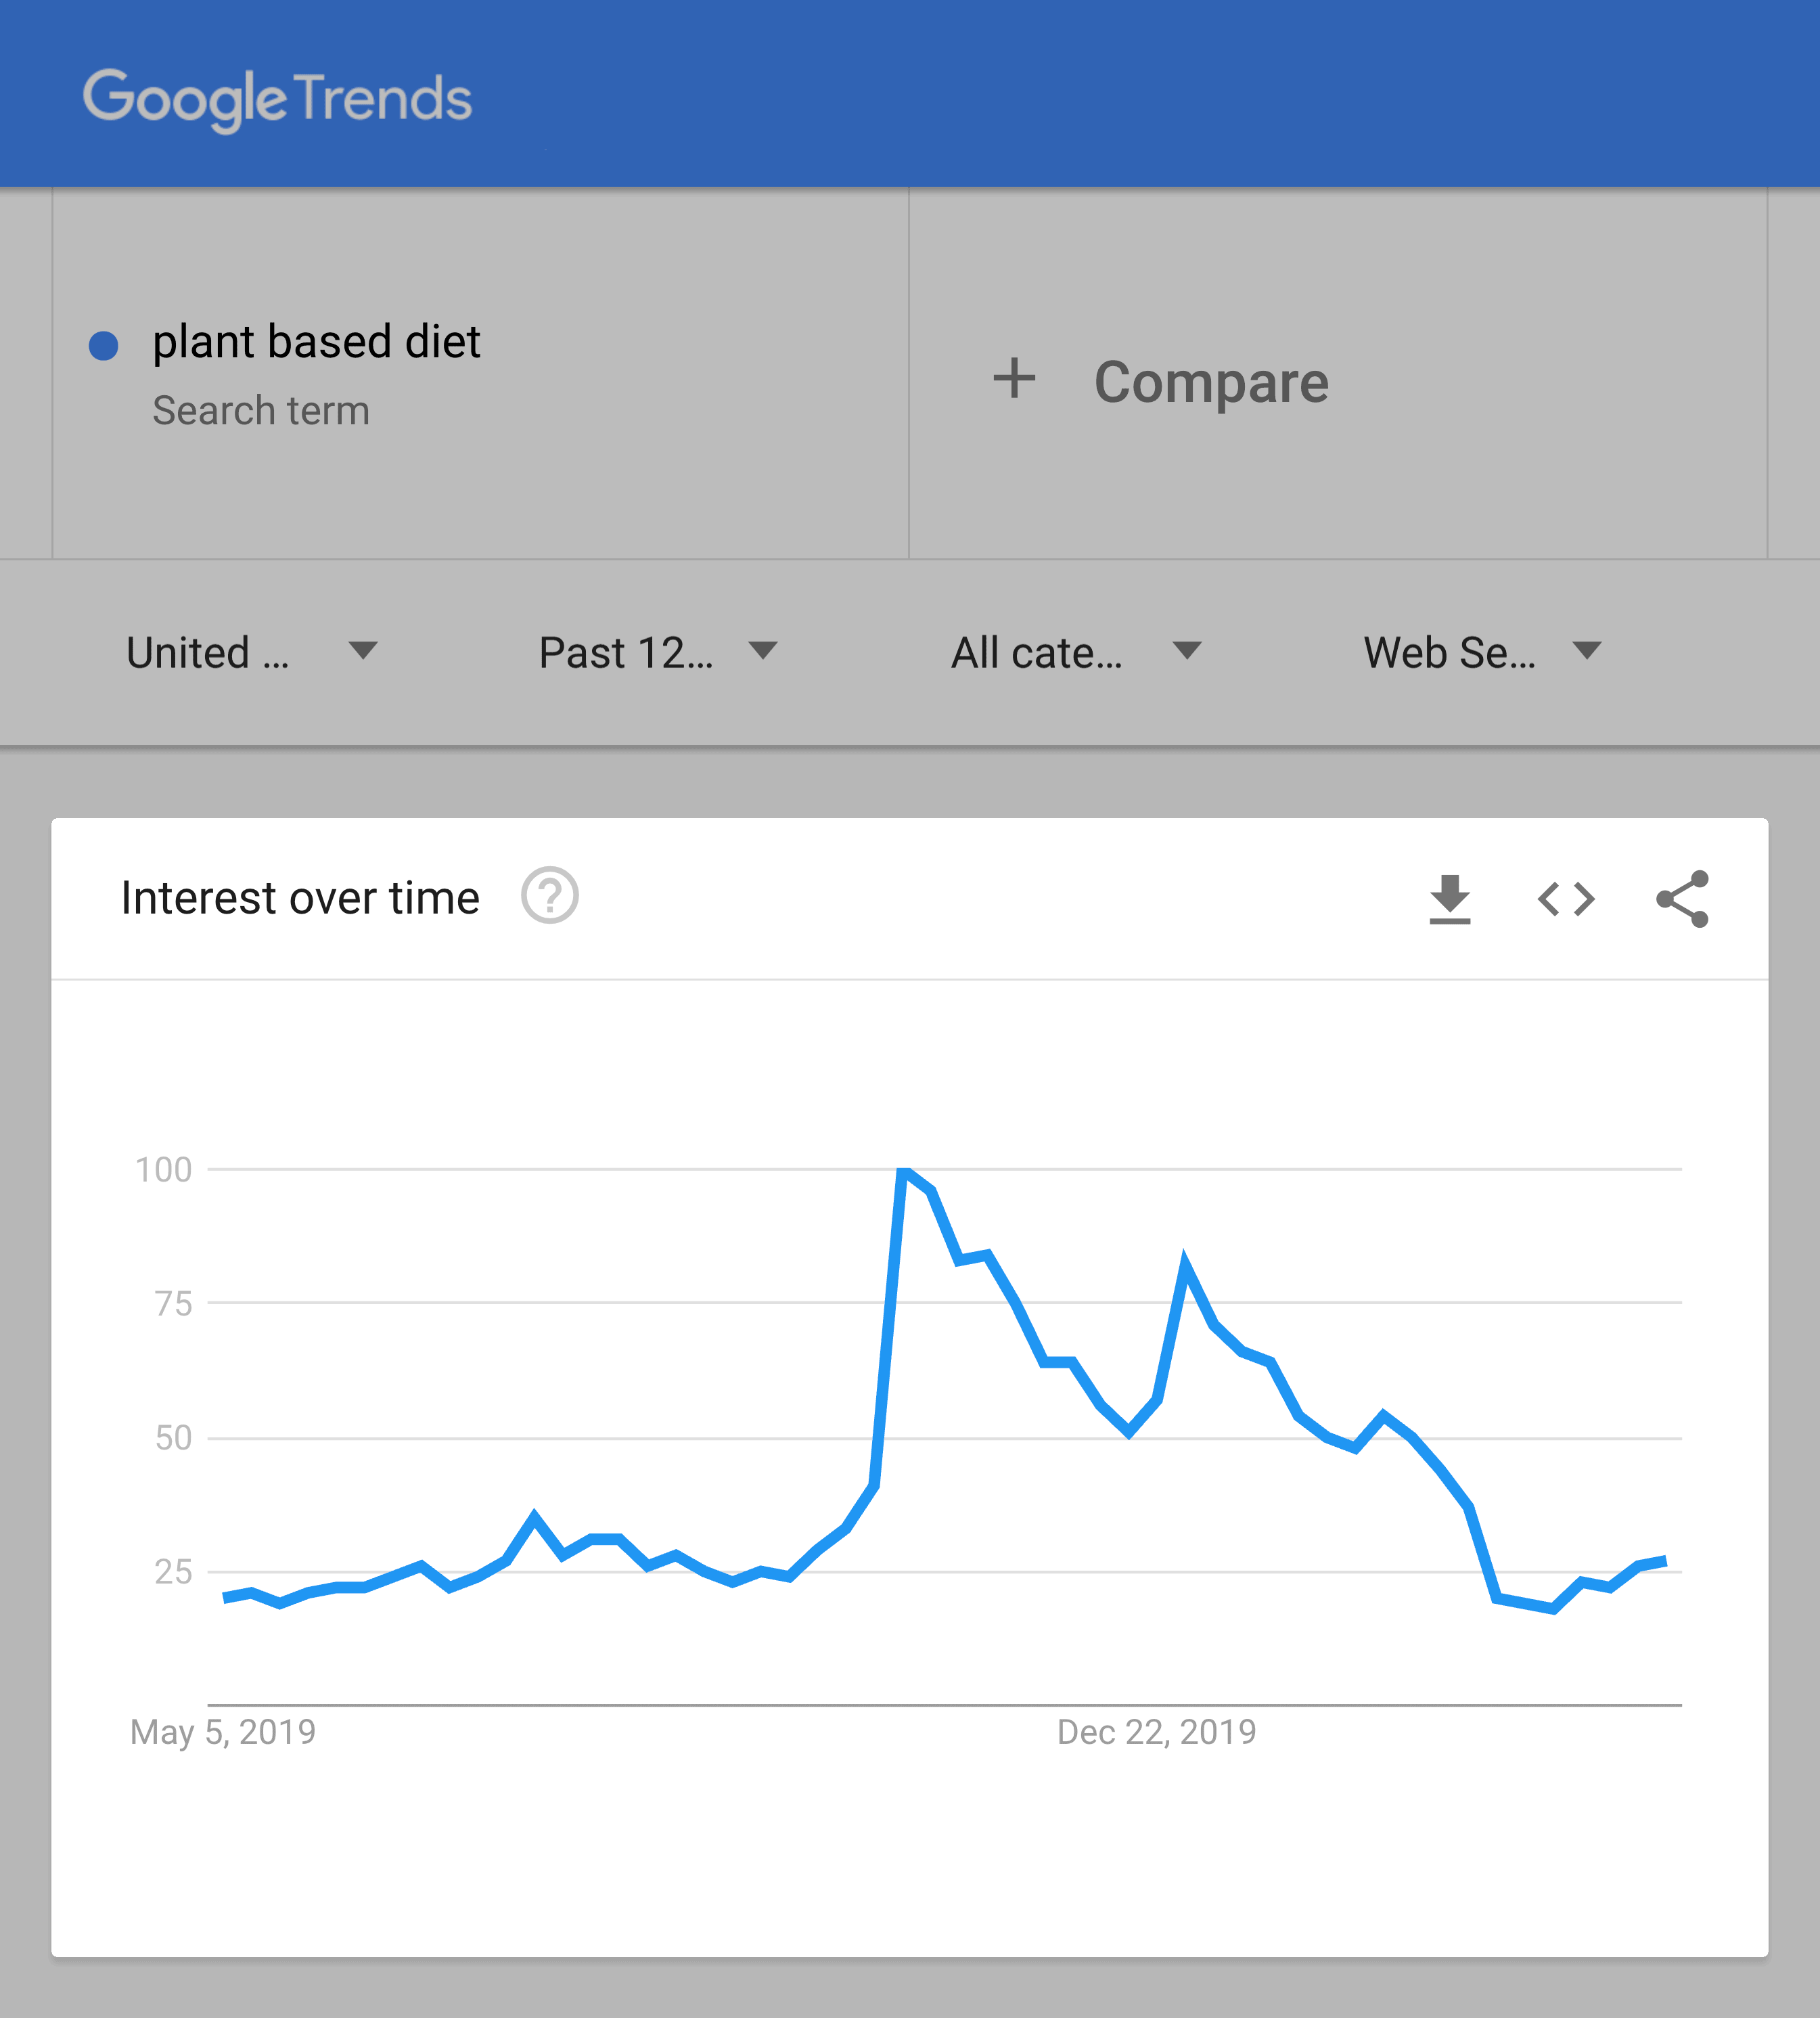Open the Web Search type dropdown
This screenshot has height=2018, width=1820.
tap(1483, 652)
